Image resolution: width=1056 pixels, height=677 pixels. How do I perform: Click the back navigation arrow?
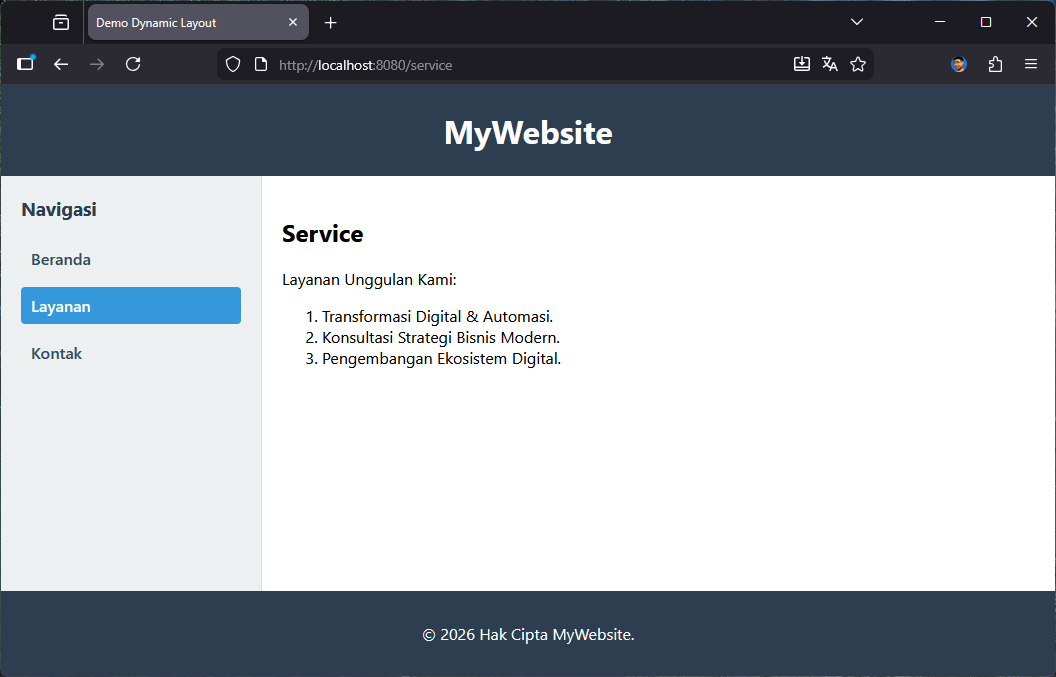coord(61,64)
